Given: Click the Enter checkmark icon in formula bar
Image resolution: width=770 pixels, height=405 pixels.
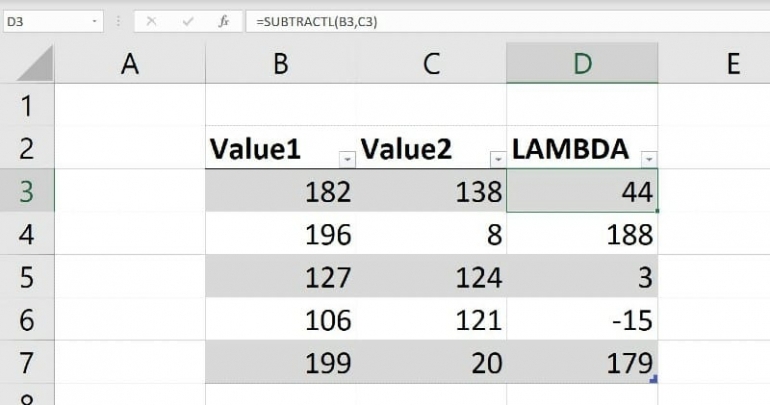Looking at the screenshot, I should click(188, 21).
